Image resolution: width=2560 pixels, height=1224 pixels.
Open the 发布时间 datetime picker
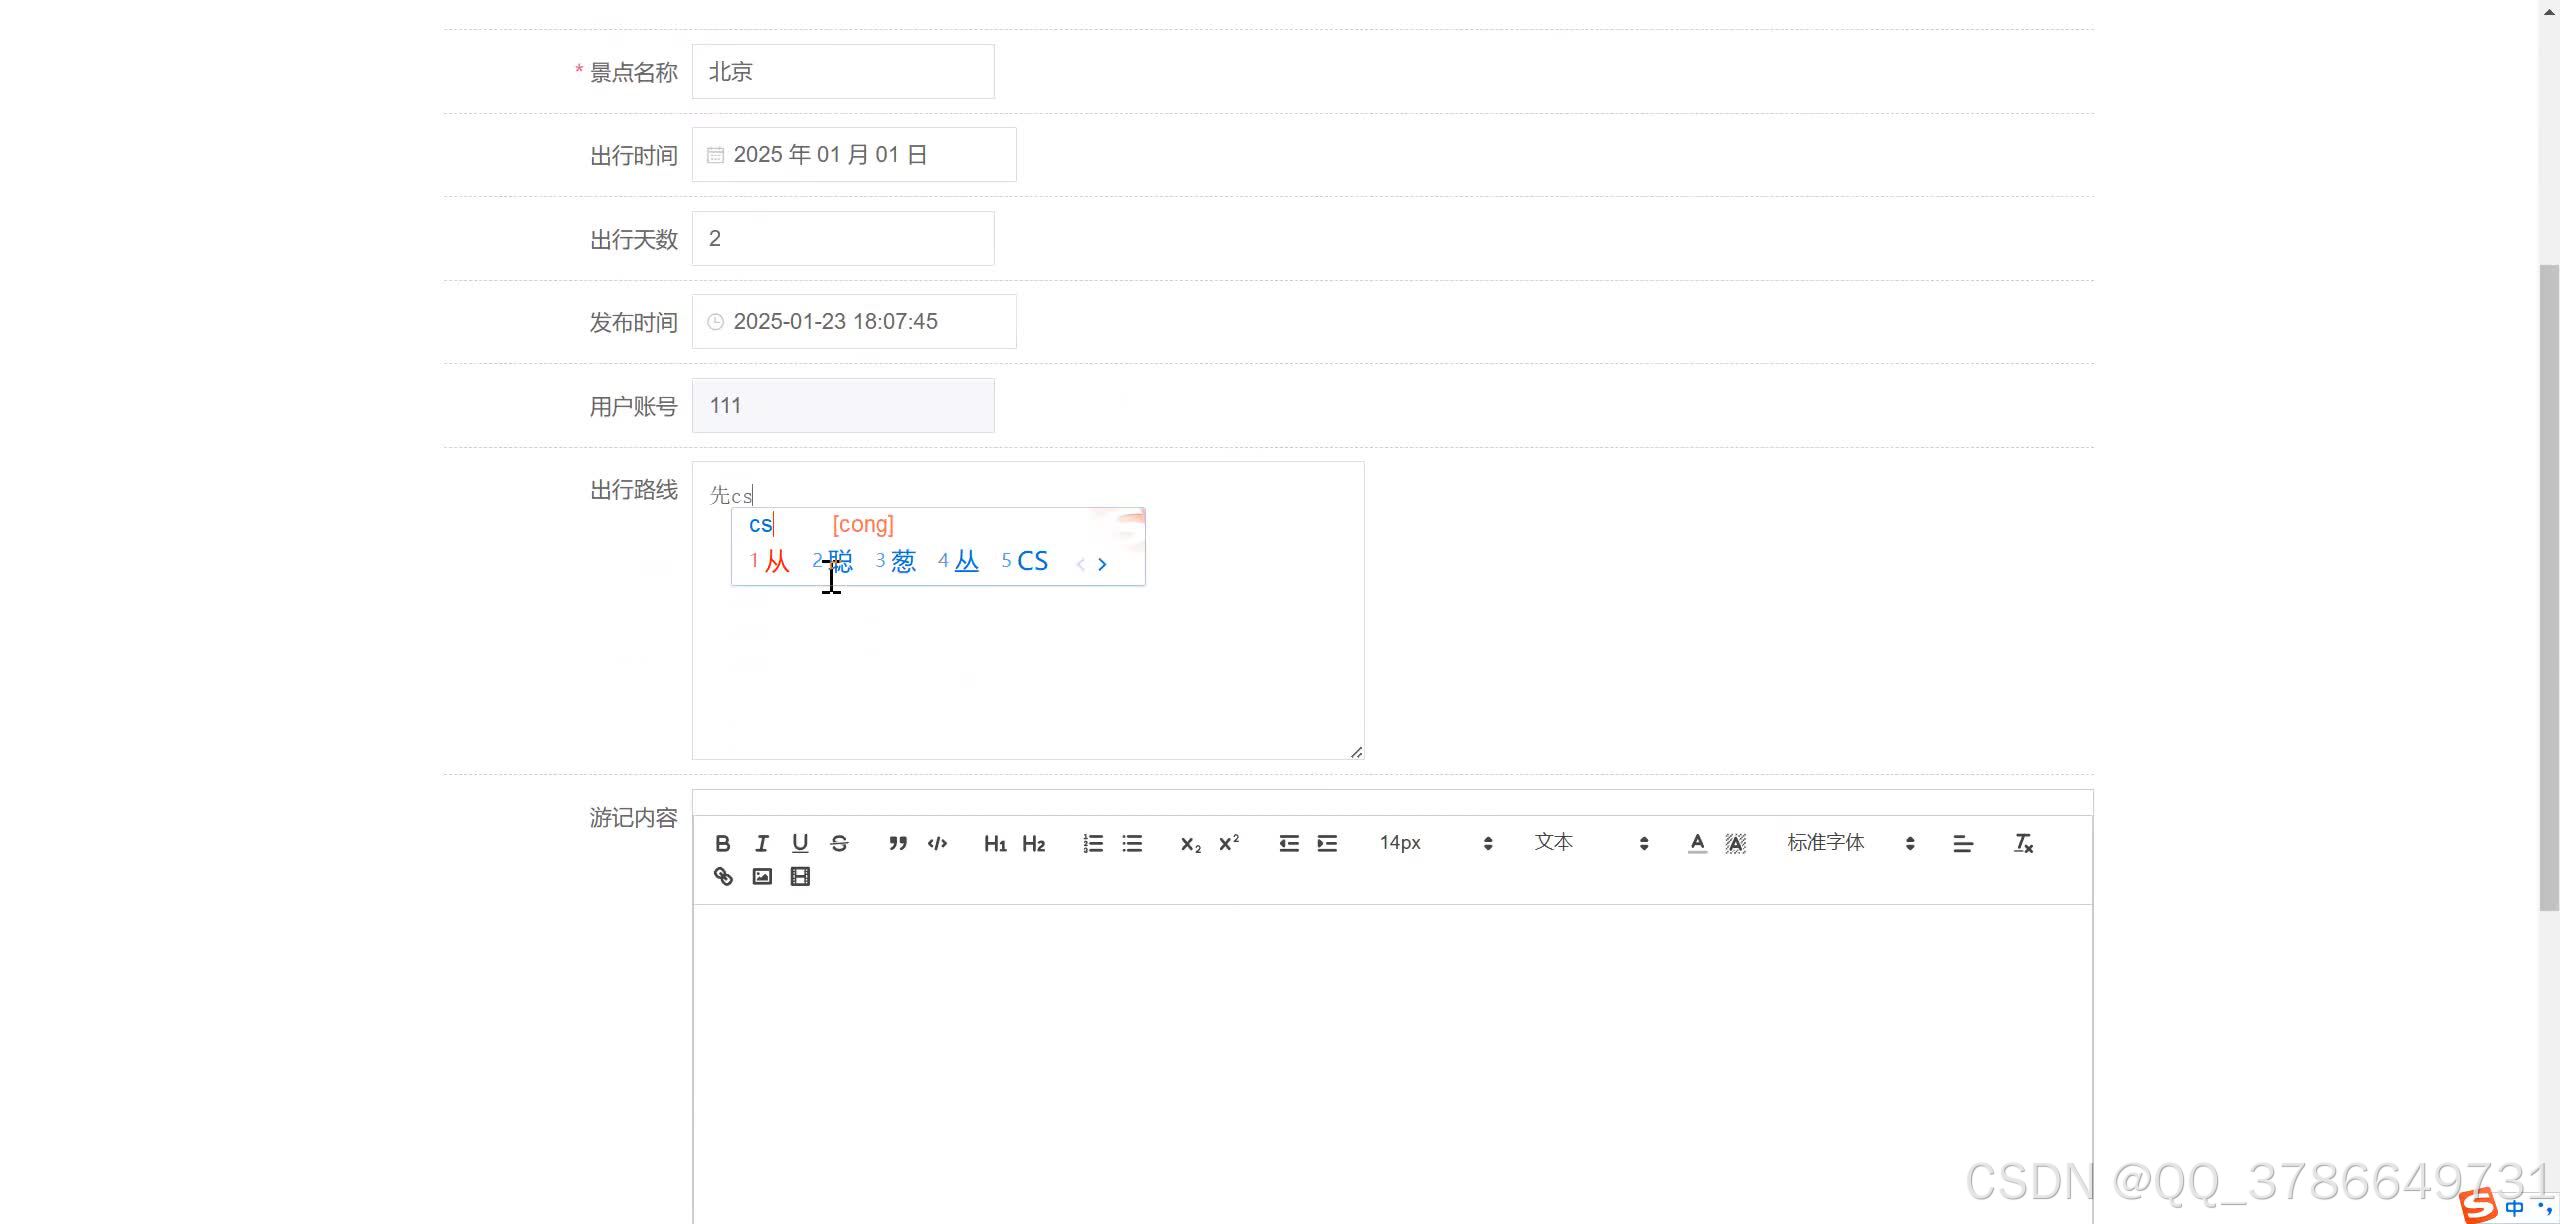click(854, 321)
